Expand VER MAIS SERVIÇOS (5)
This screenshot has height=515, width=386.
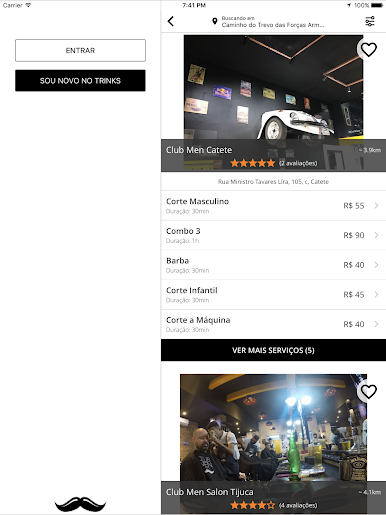[273, 350]
